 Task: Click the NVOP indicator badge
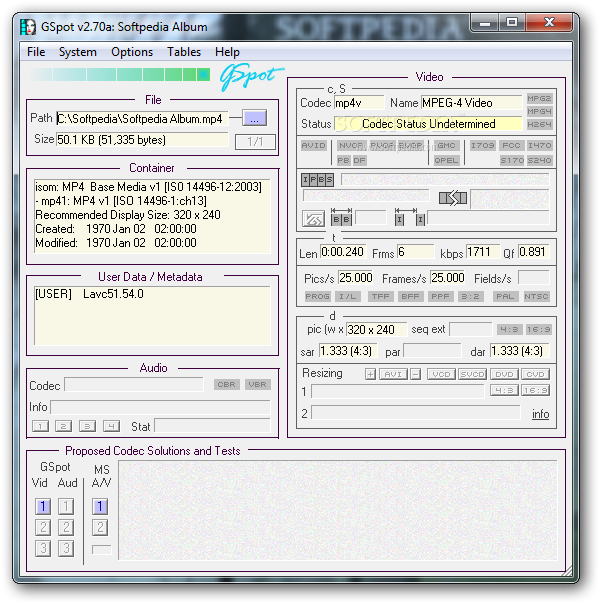point(352,146)
